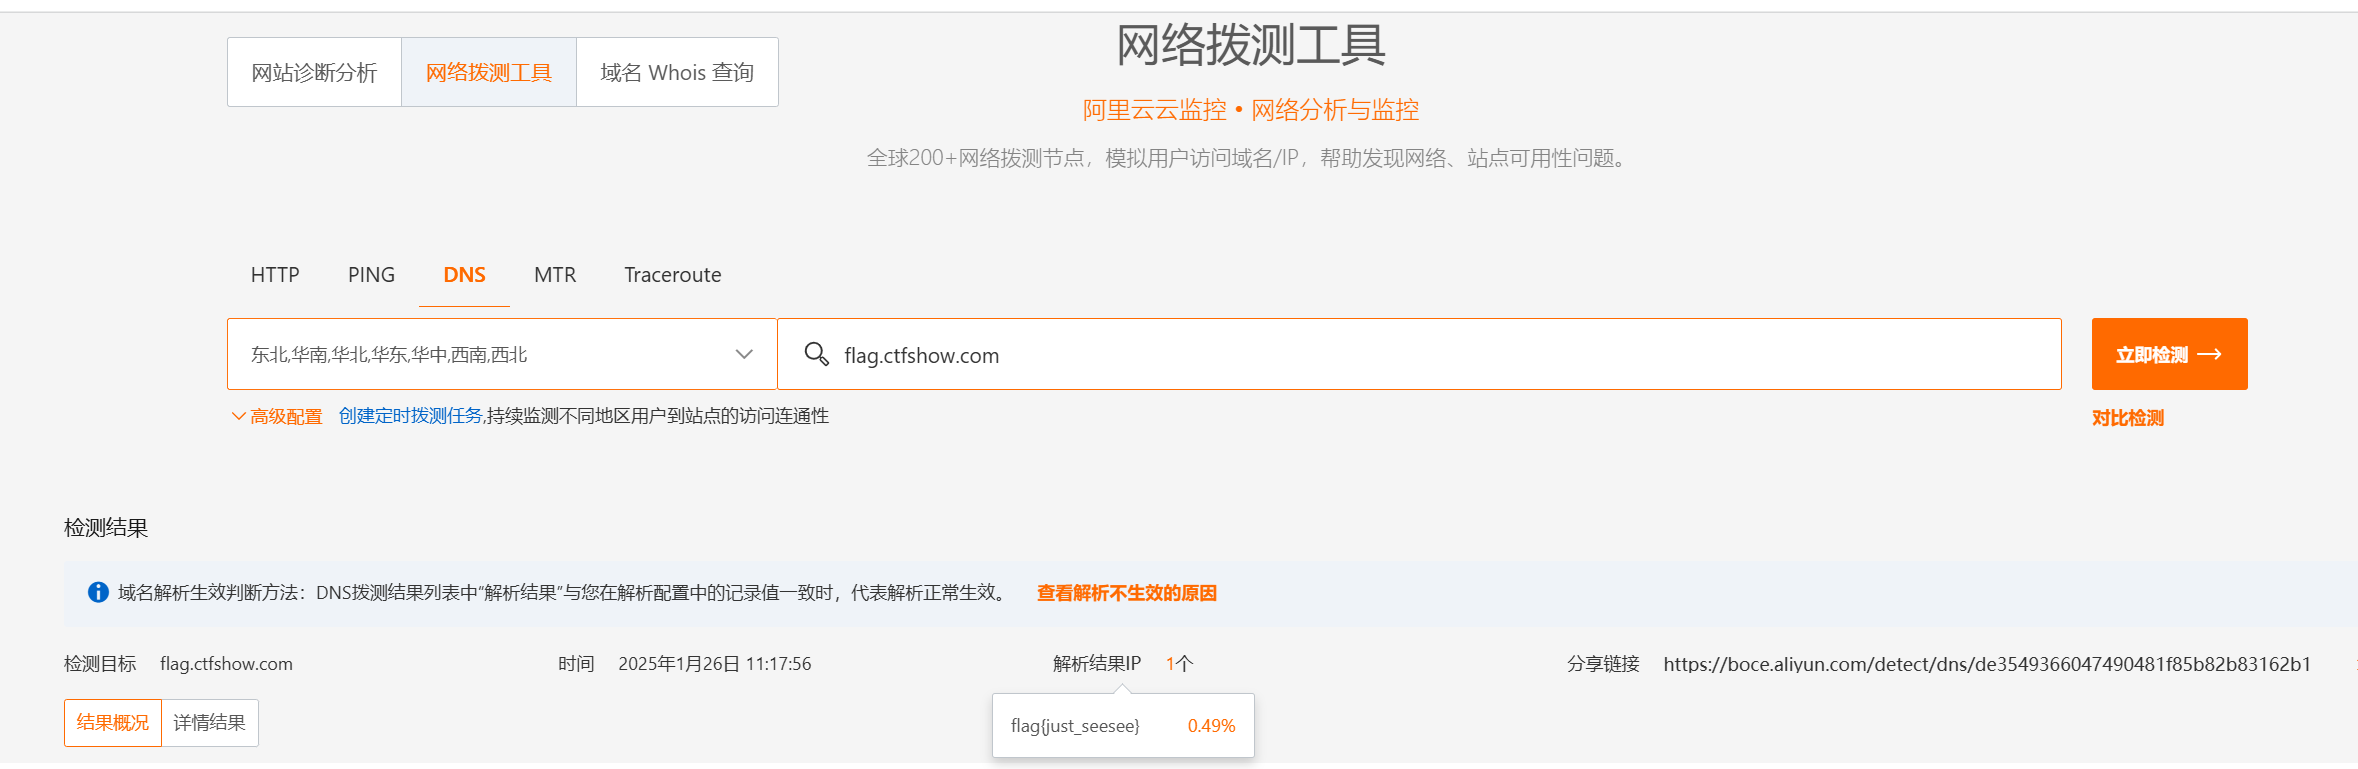Click the 对比检测 link
Viewport: 2358px width, 769px height.
pos(2127,418)
